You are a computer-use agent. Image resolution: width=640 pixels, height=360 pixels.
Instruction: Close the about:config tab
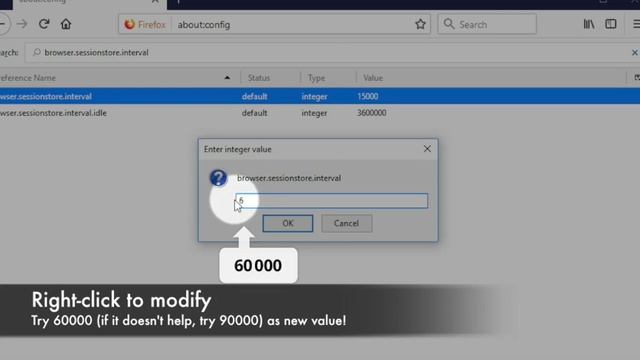[x=155, y=2]
